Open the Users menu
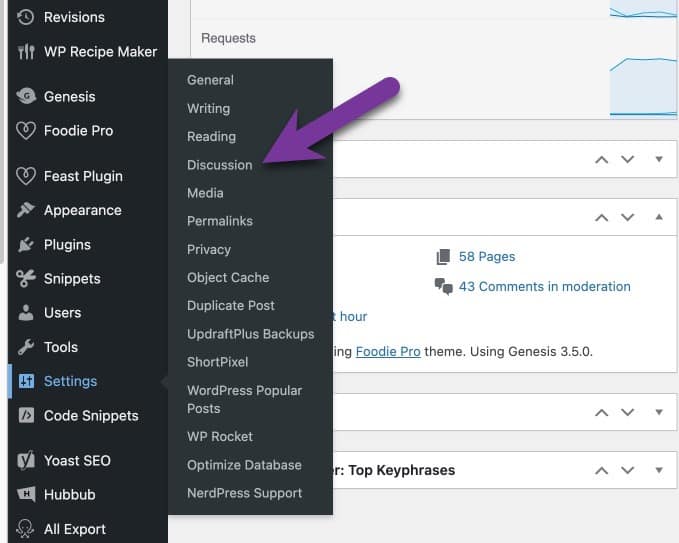The width and height of the screenshot is (679, 543). tap(62, 313)
